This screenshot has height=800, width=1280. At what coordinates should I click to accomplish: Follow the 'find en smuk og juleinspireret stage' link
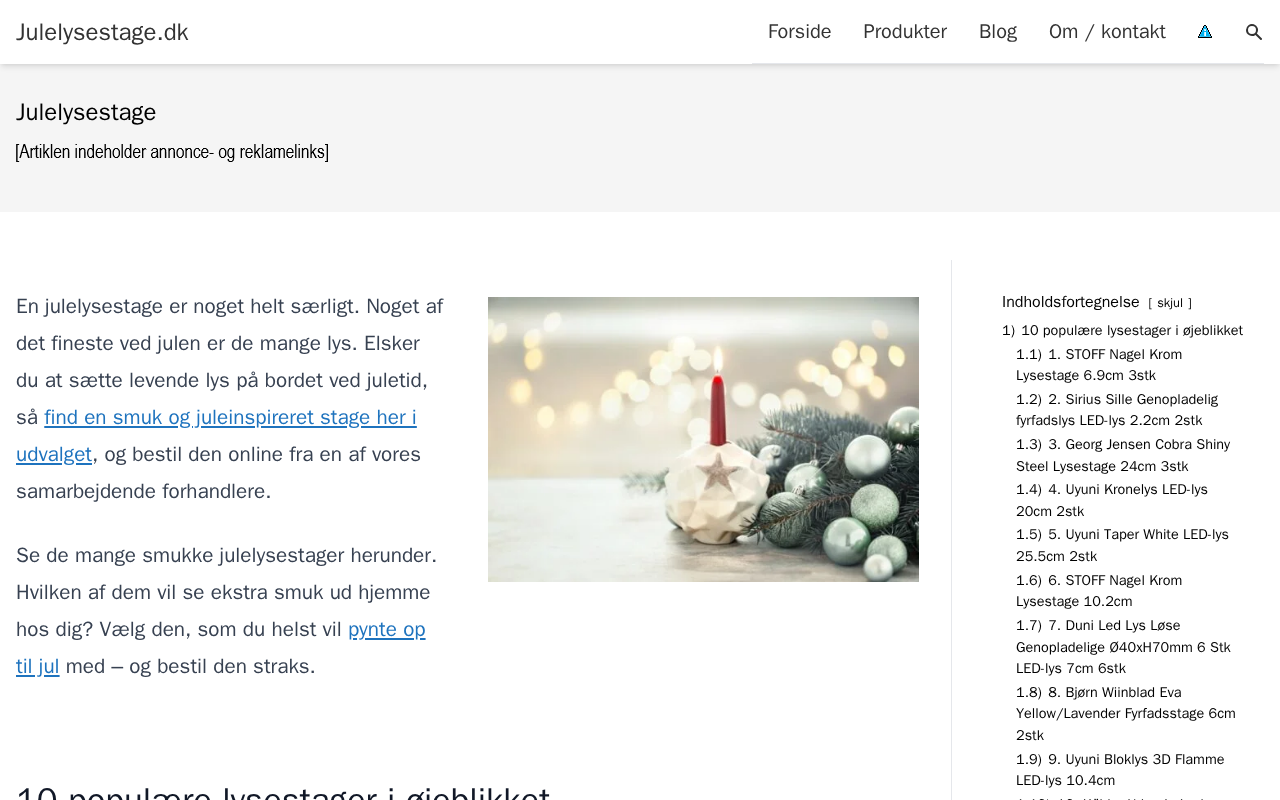point(216,435)
